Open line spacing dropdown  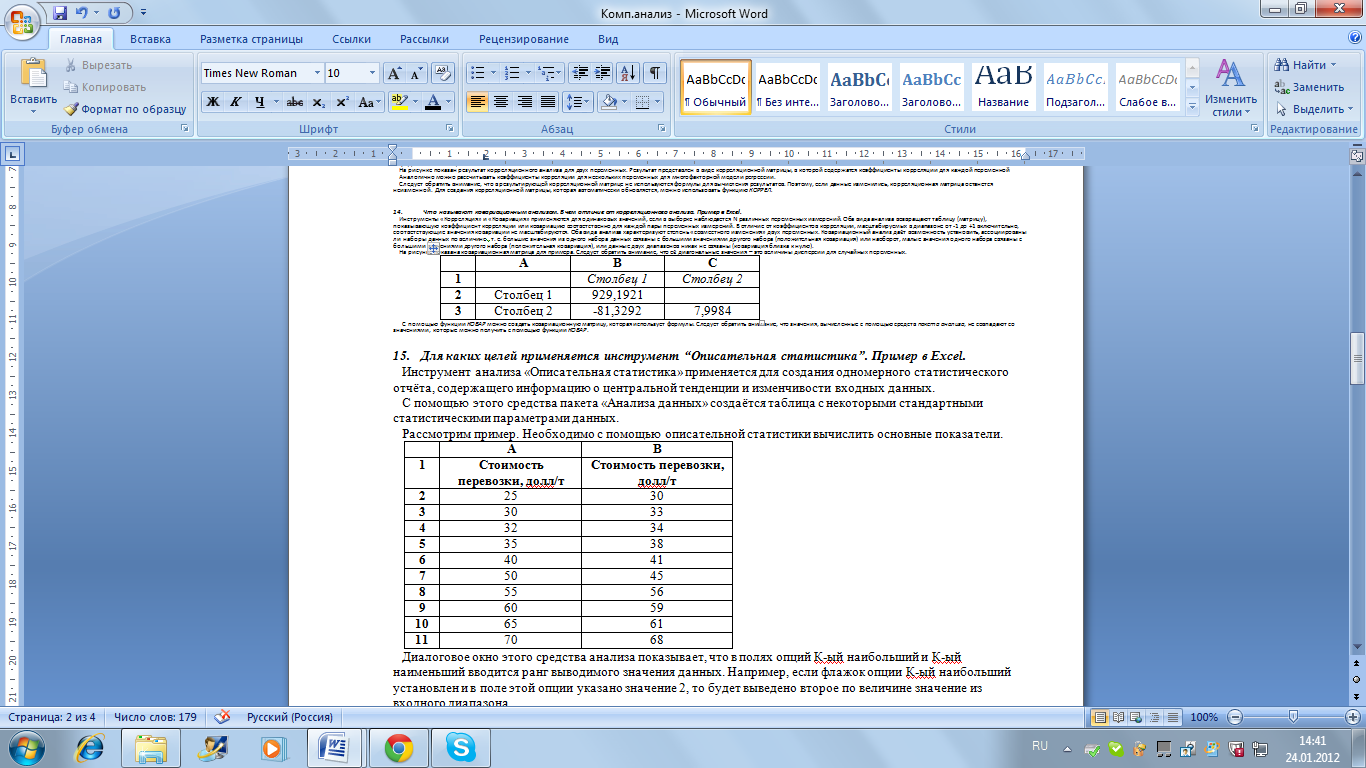point(578,102)
